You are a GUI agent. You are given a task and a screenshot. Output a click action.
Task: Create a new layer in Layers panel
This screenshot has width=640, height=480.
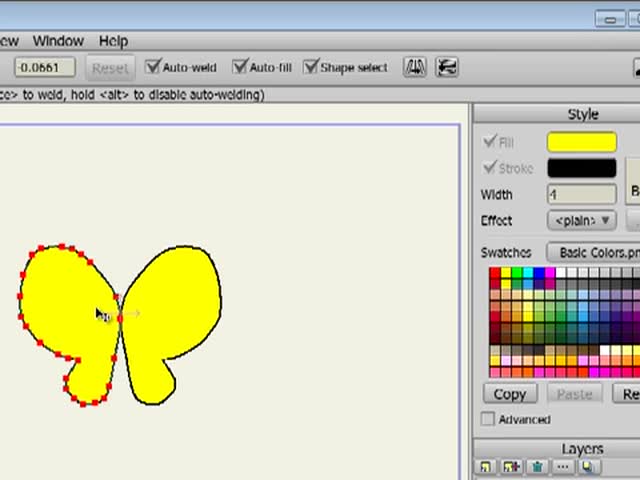tap(486, 467)
